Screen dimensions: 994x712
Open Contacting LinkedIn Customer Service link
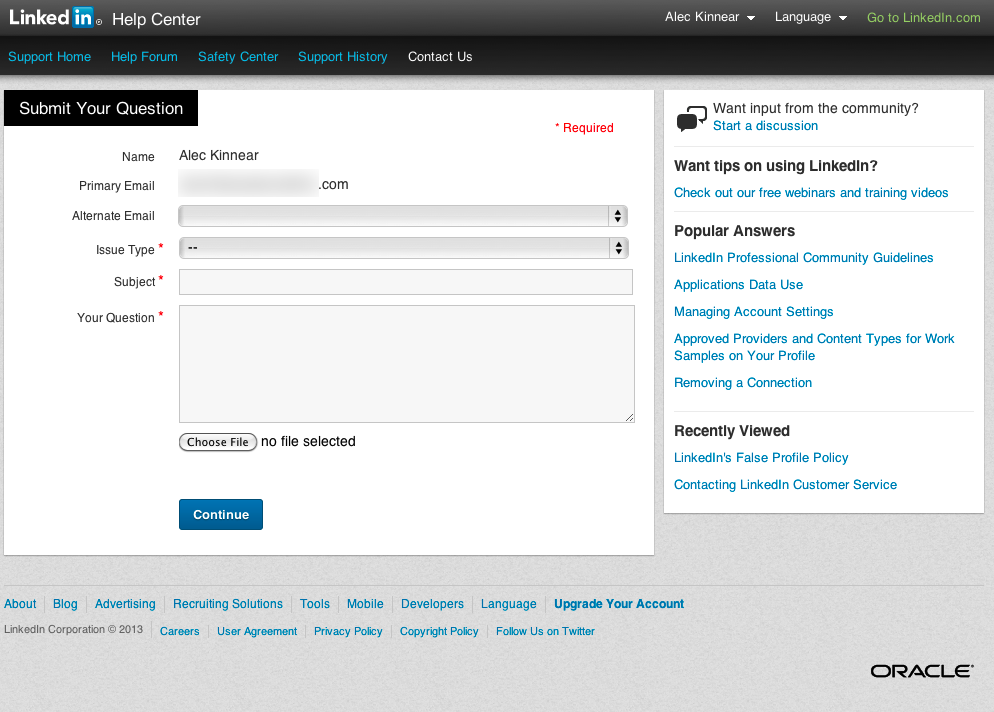pos(785,485)
